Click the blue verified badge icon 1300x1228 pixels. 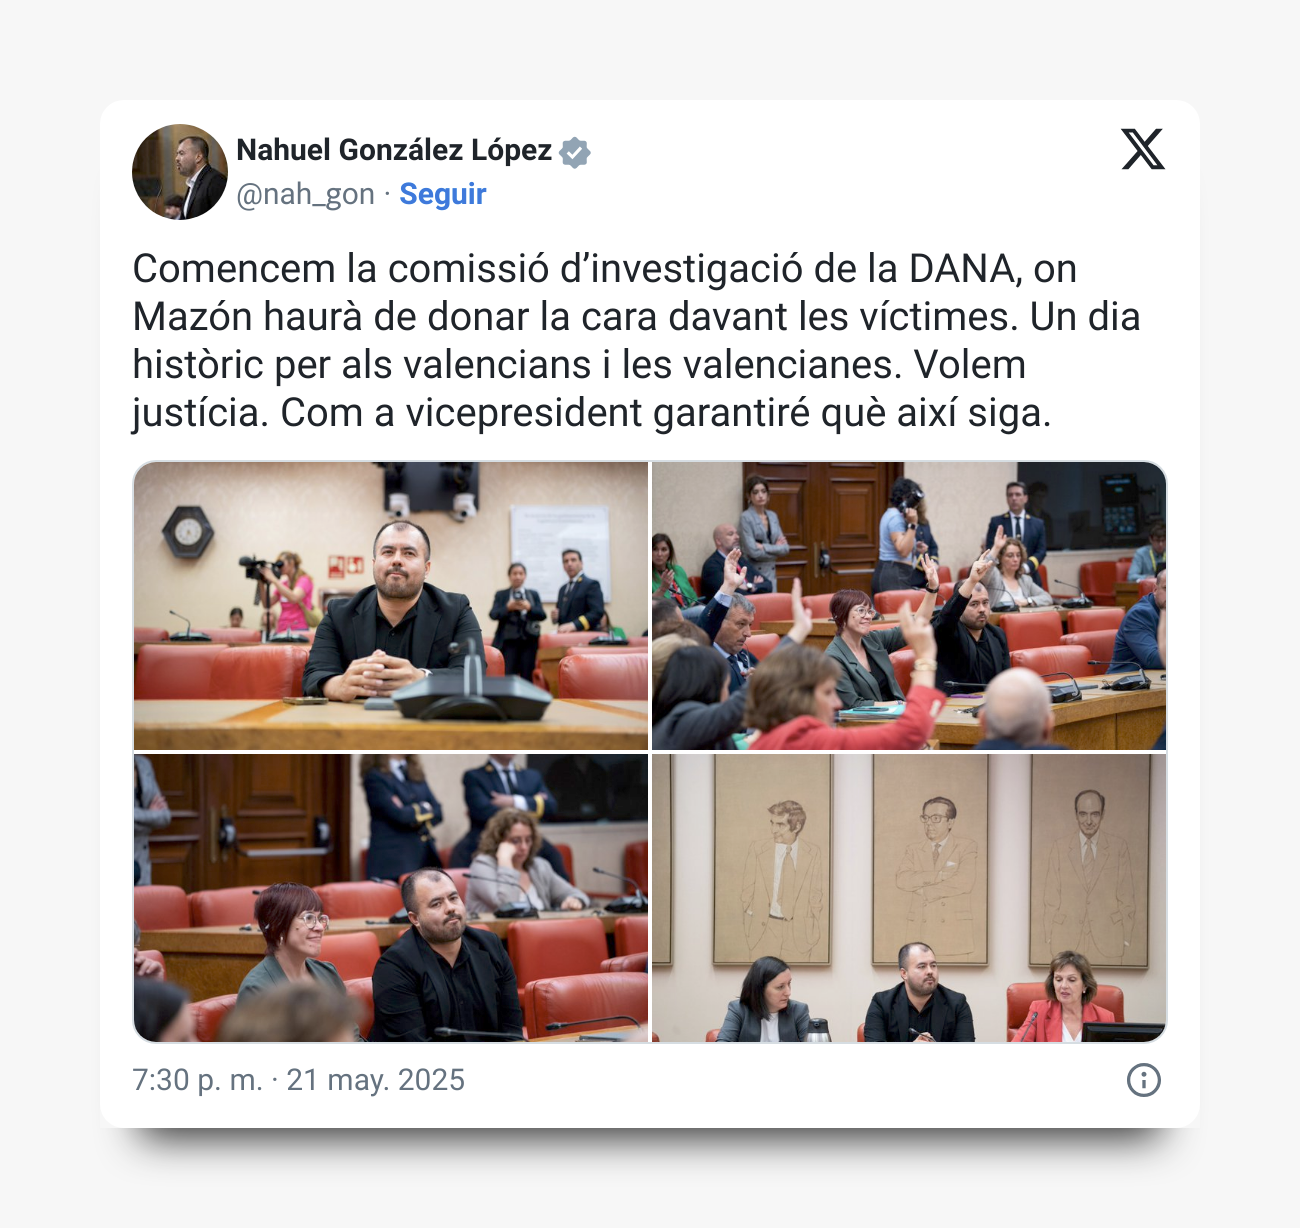click(x=575, y=152)
